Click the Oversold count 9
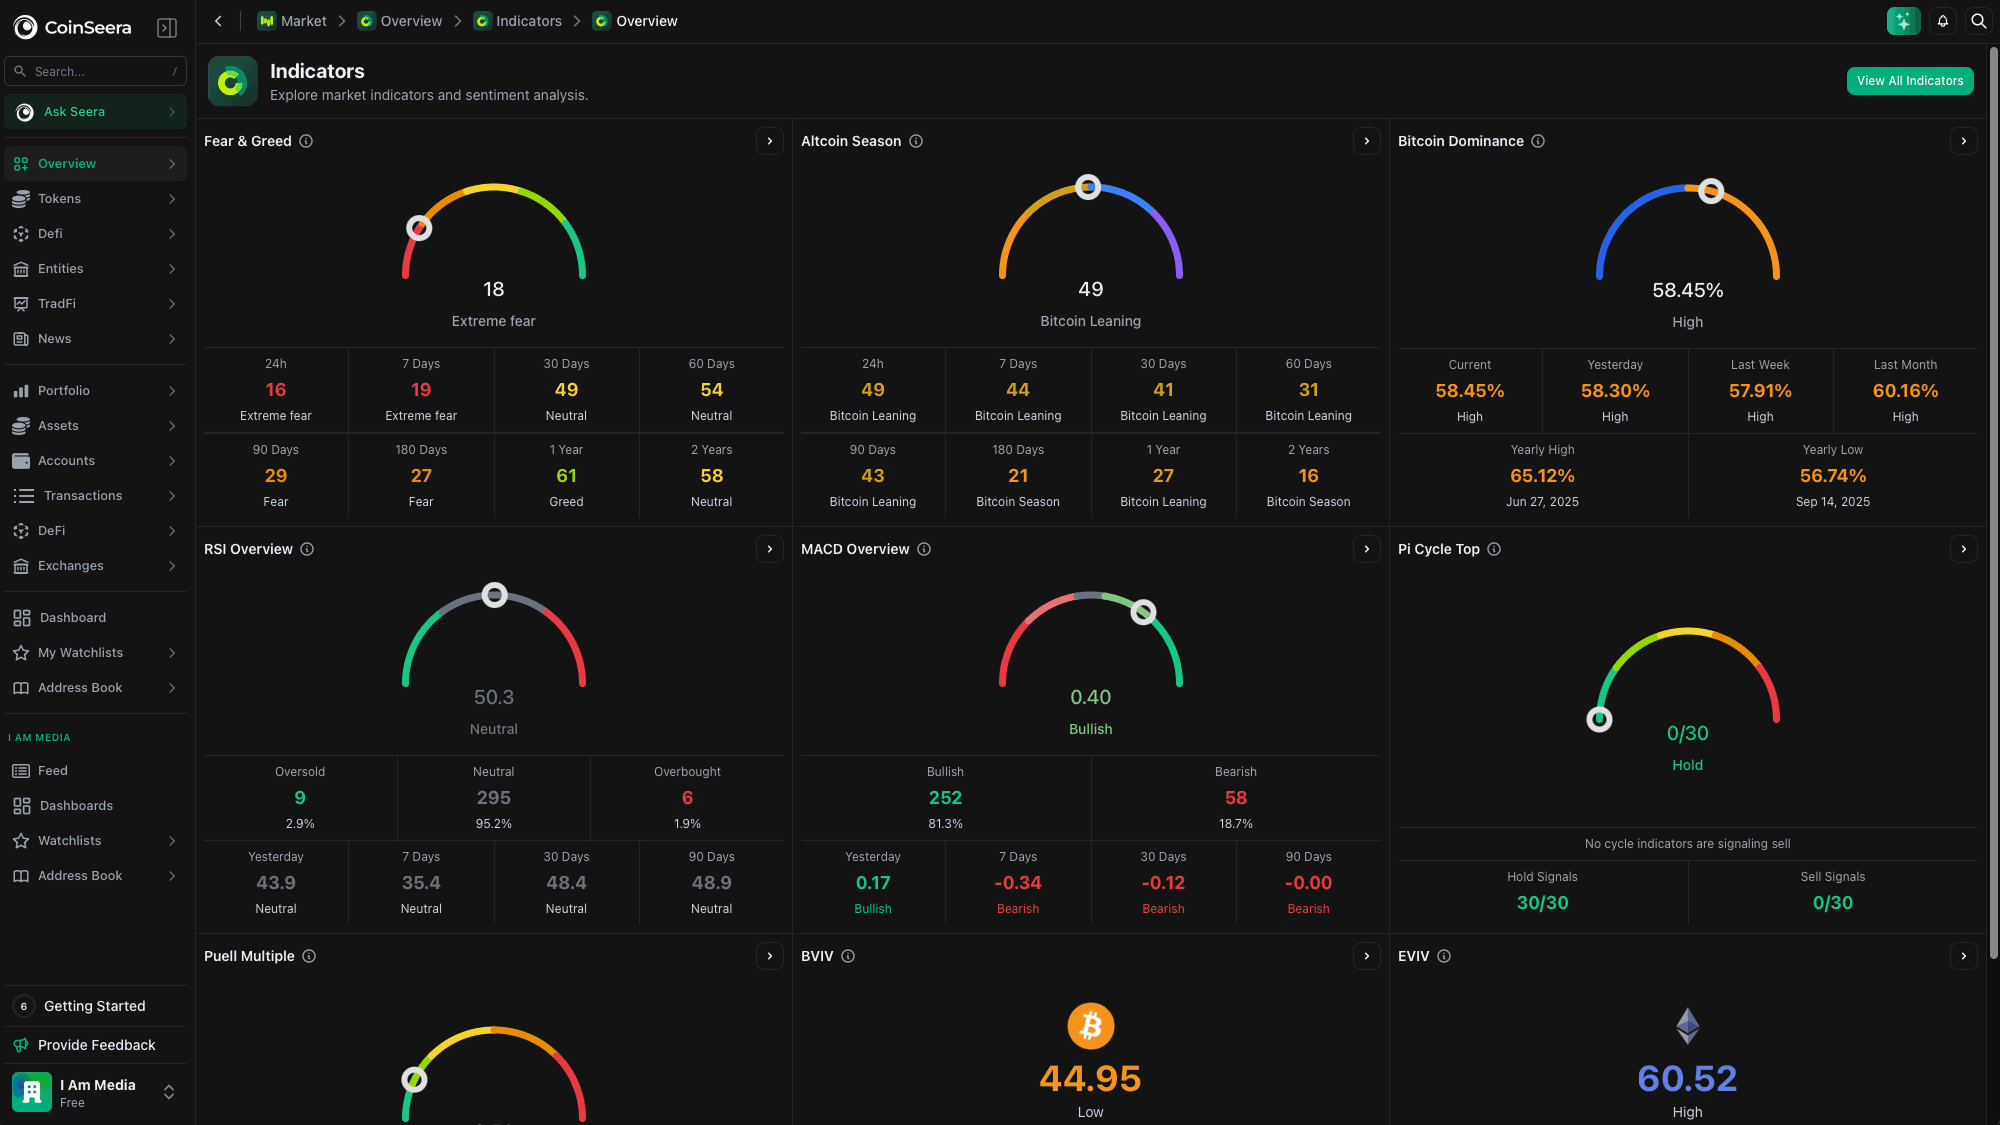 pyautogui.click(x=300, y=798)
